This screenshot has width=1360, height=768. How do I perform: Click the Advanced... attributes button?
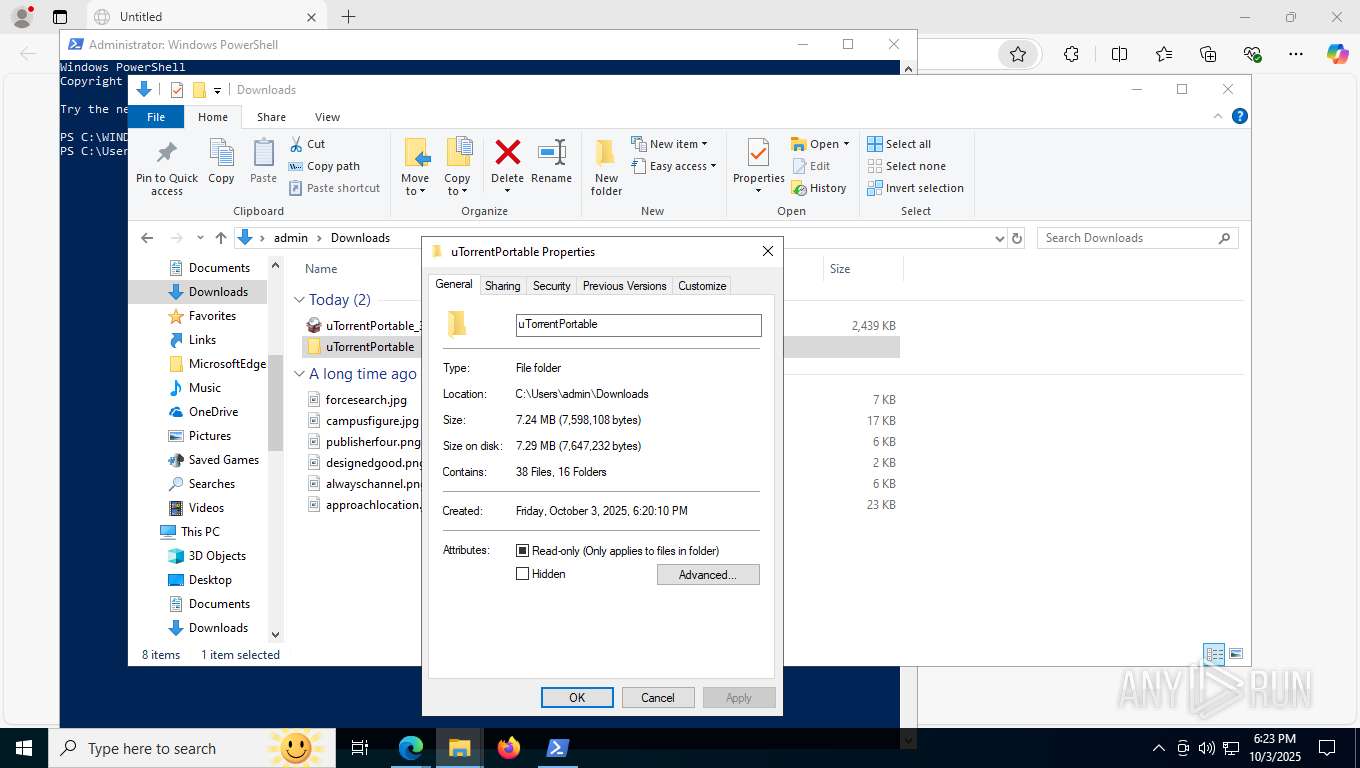click(708, 575)
